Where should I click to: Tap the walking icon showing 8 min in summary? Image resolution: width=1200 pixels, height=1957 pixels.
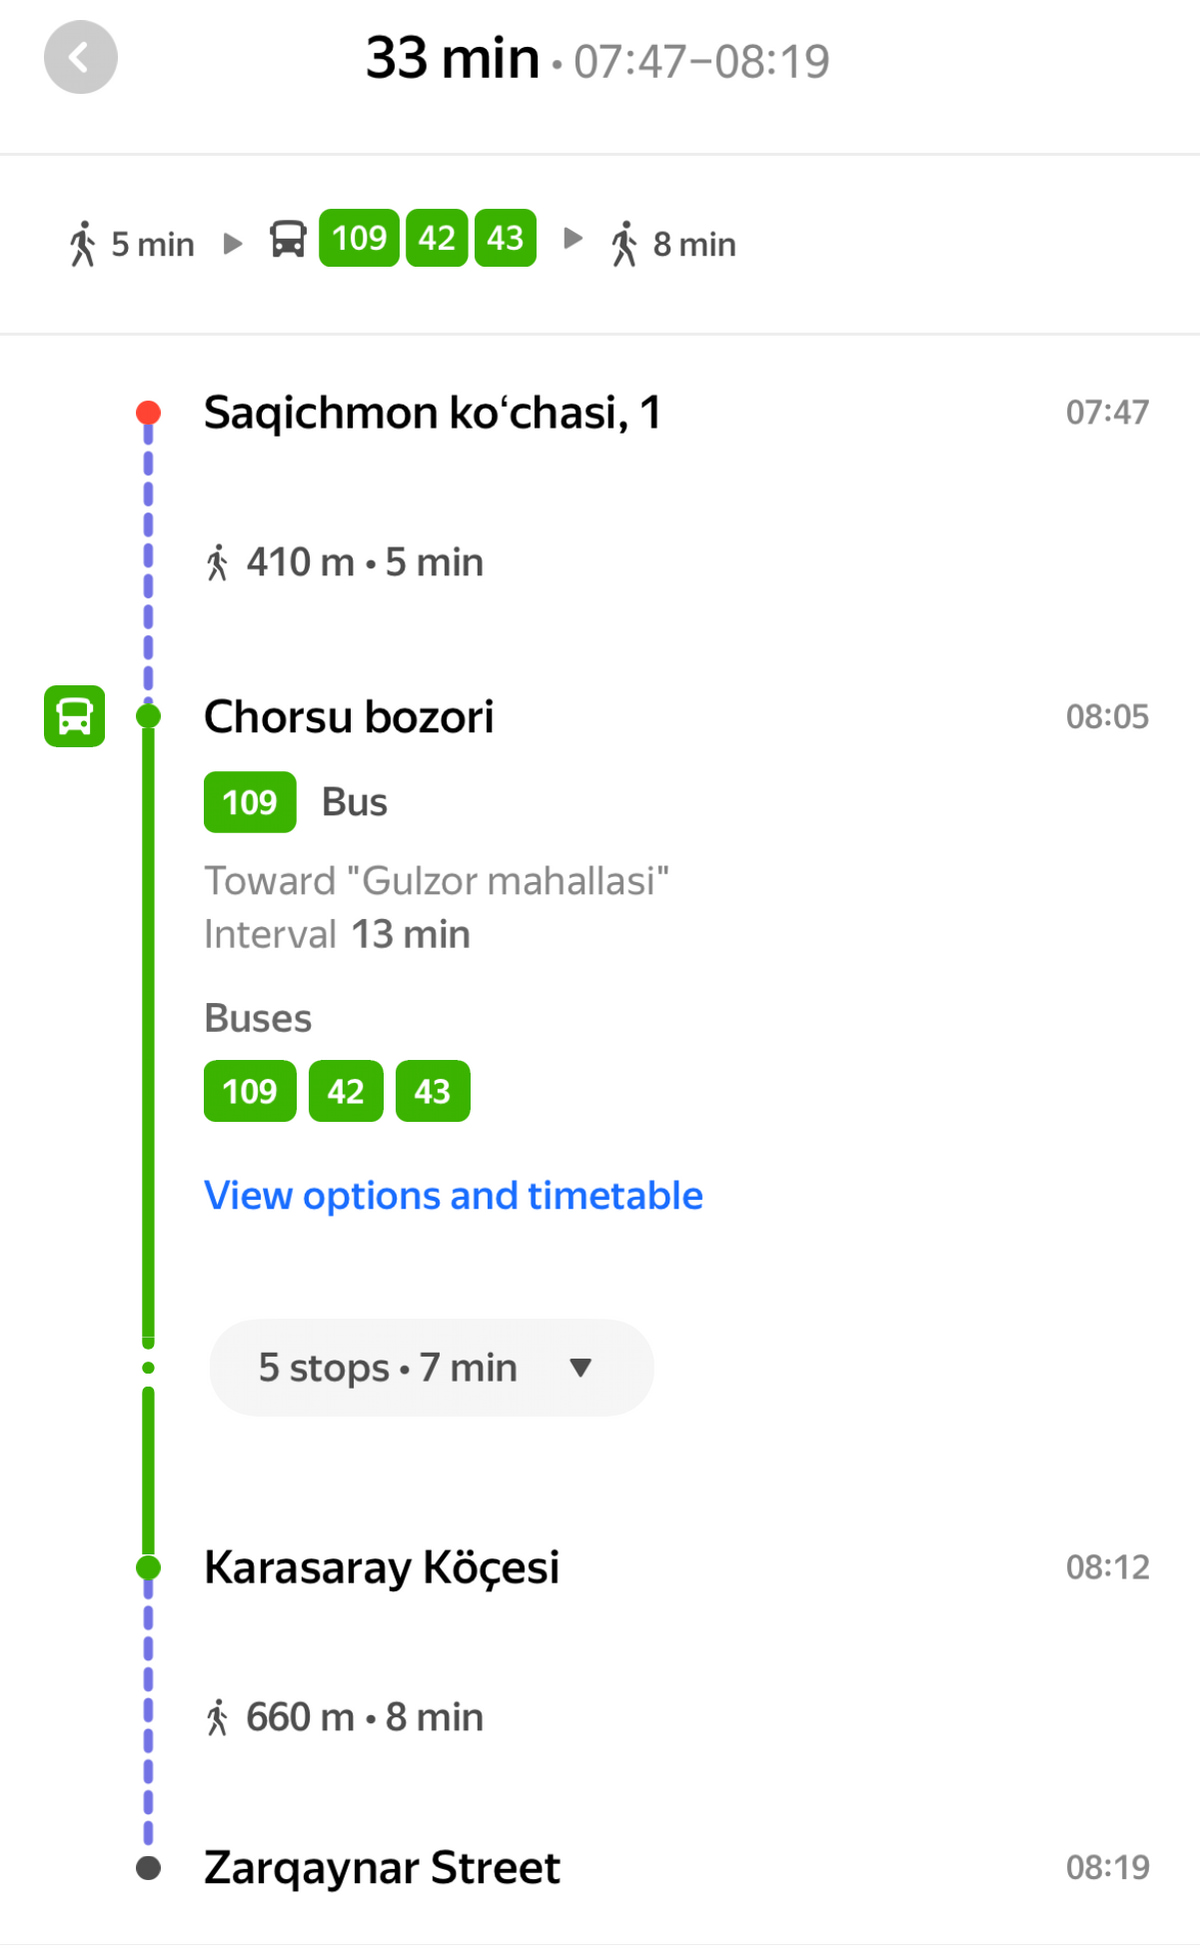point(625,244)
